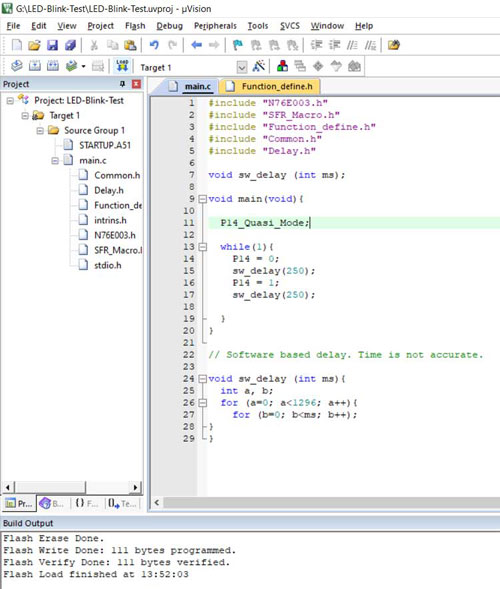500x589 pixels.
Task: Open the Debug menu
Action: (x=169, y=26)
